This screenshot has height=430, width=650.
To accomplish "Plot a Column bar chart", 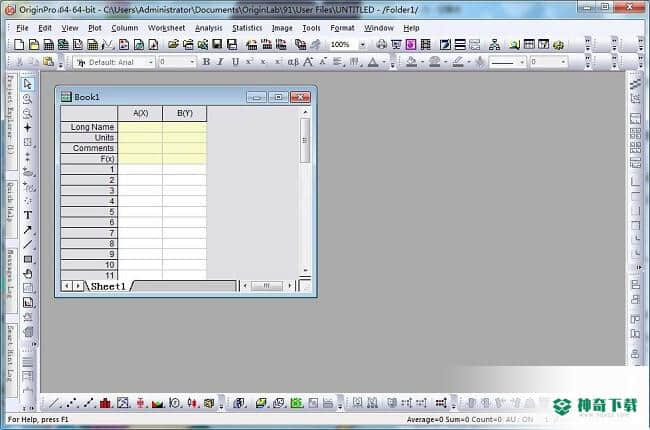I will pos(105,403).
